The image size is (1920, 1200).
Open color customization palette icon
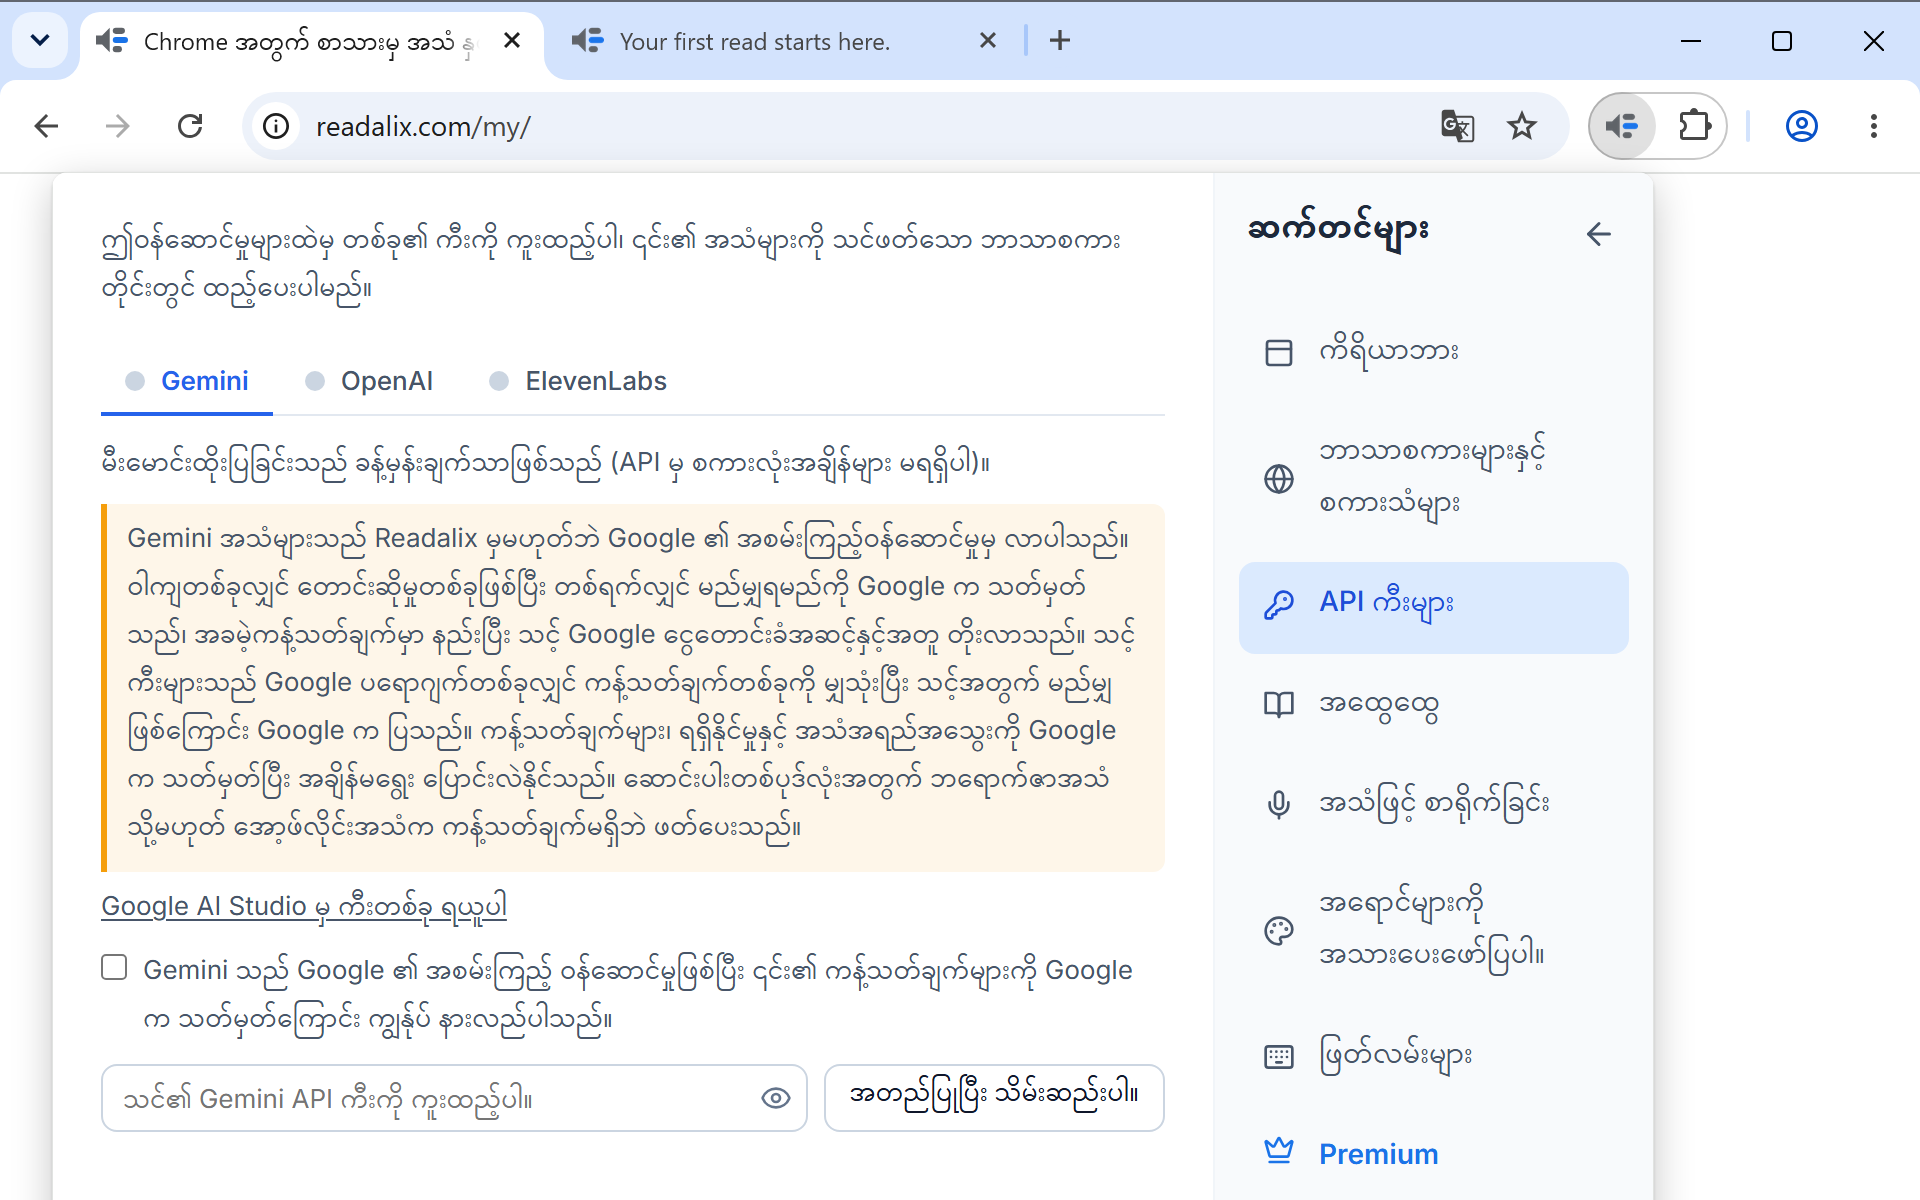pyautogui.click(x=1279, y=931)
